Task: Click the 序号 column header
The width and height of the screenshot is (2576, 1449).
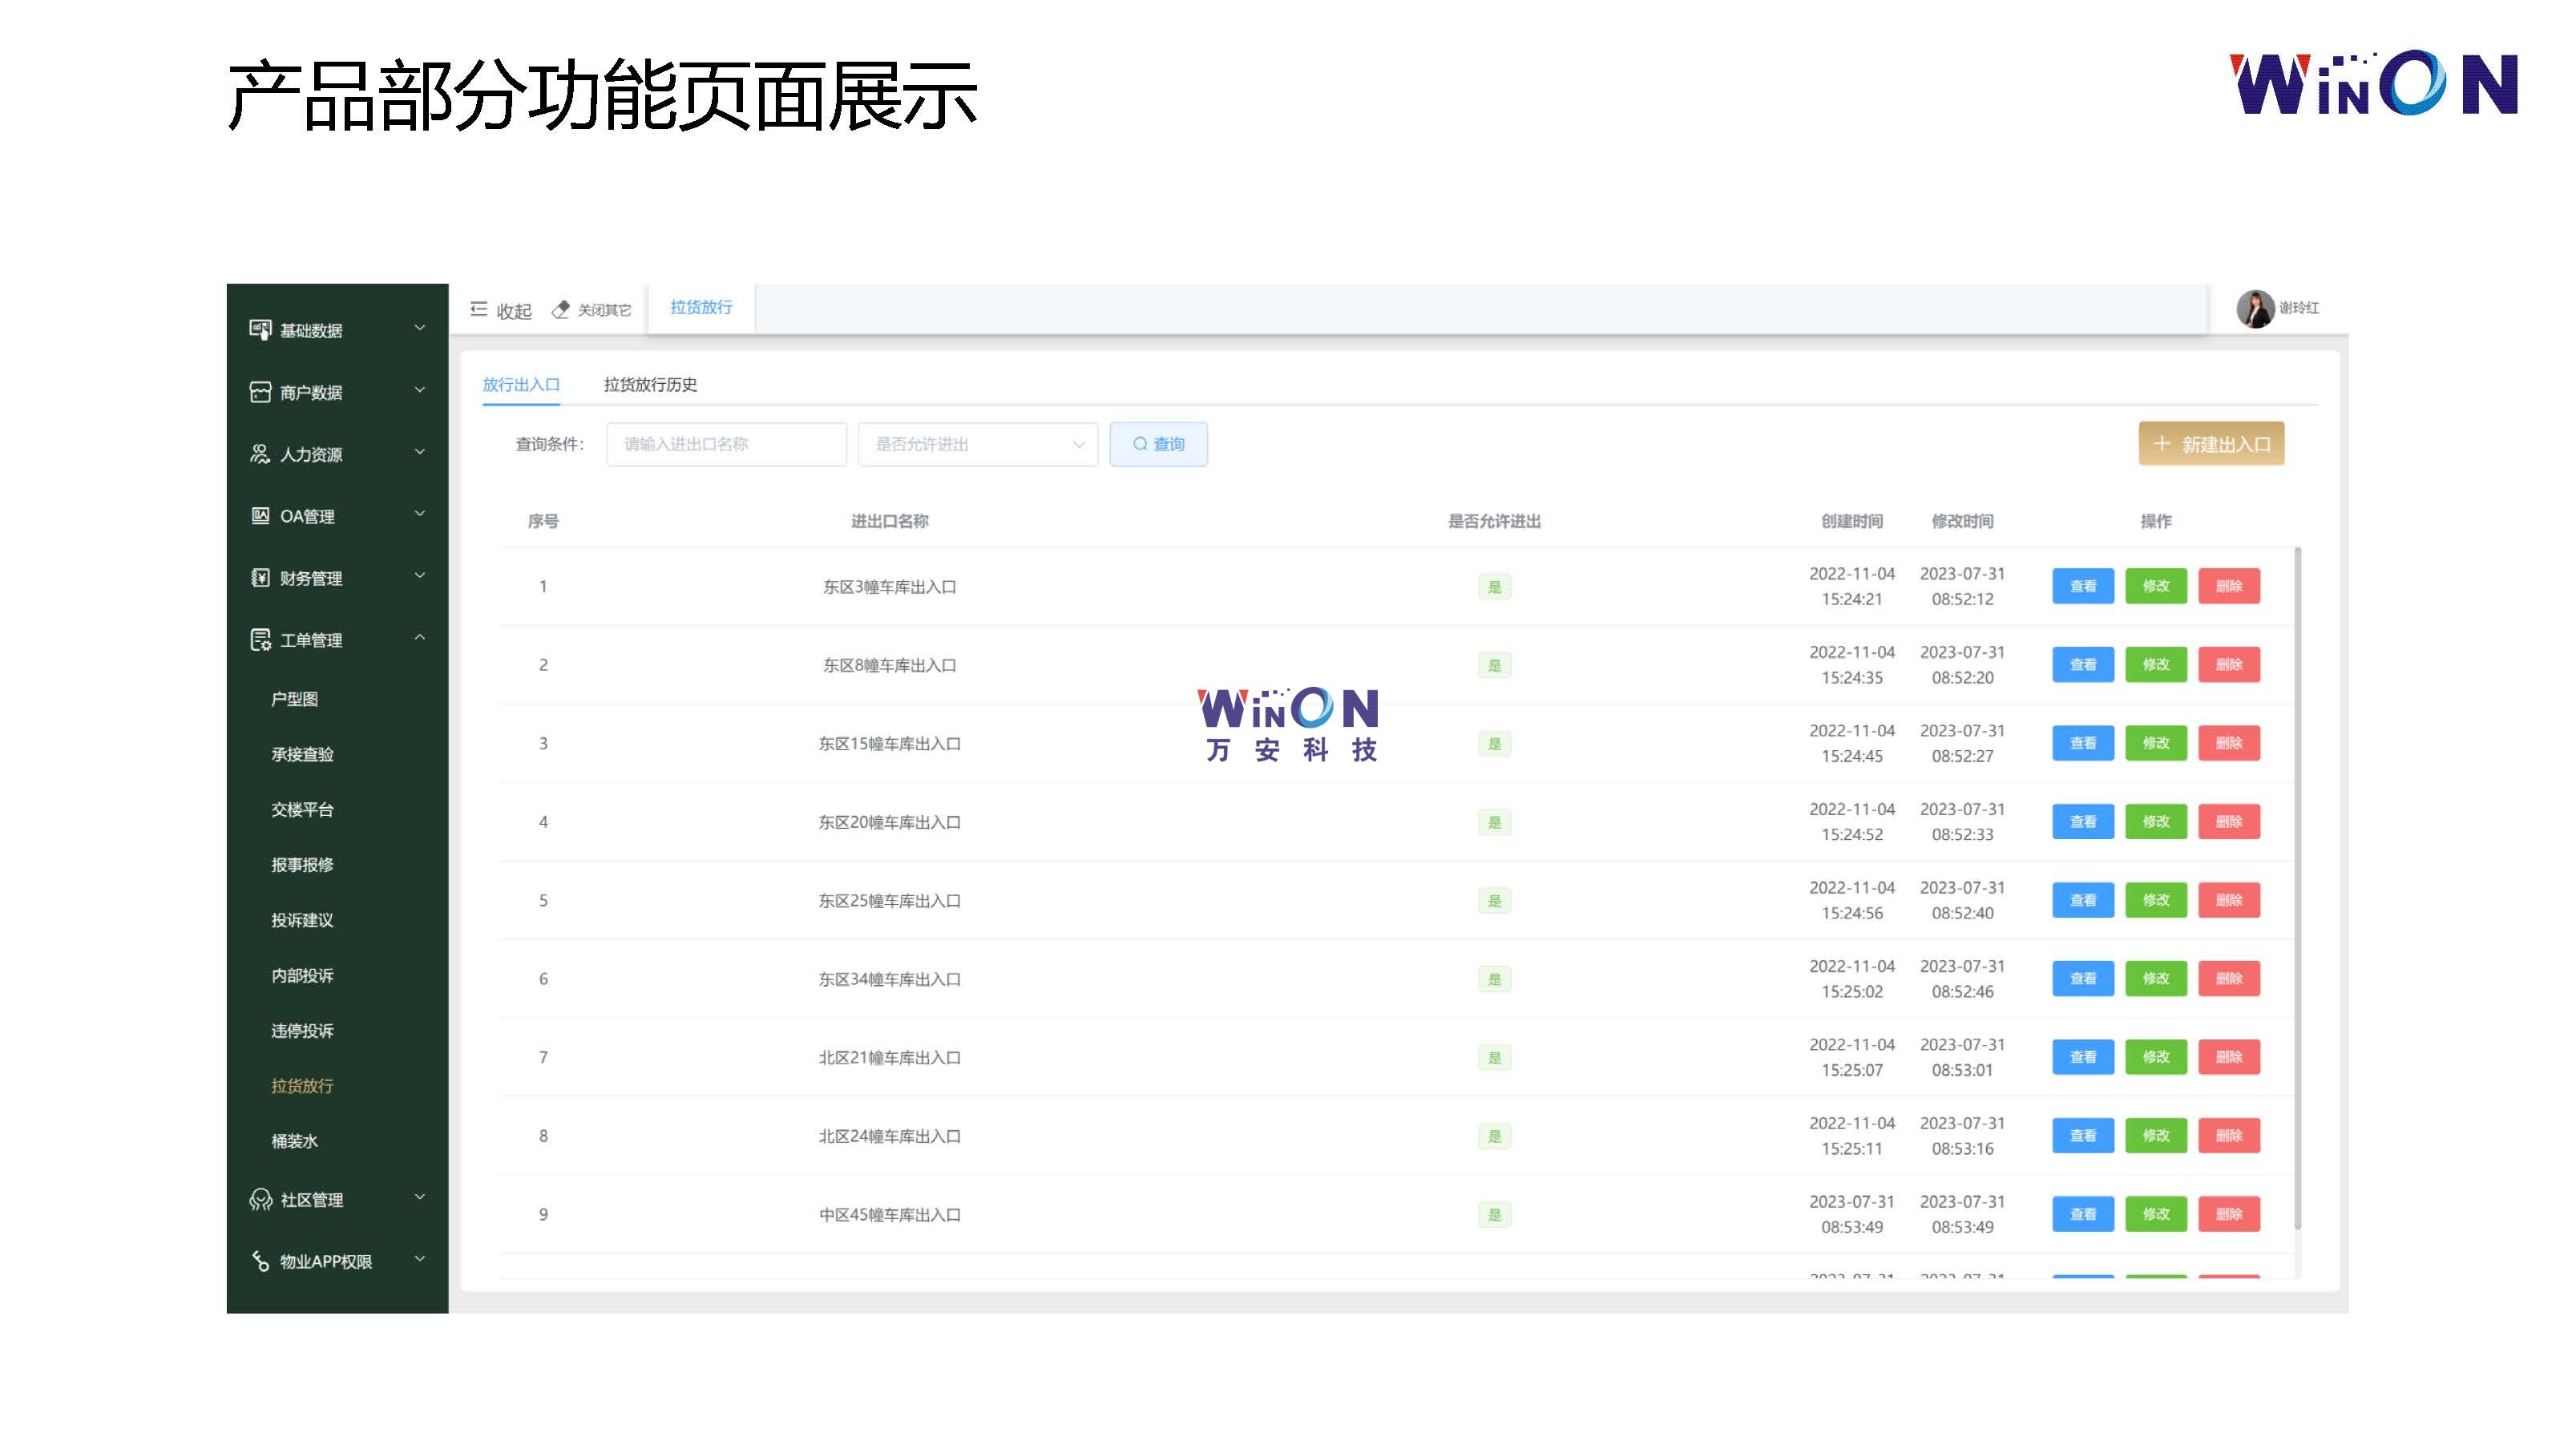Action: click(543, 521)
